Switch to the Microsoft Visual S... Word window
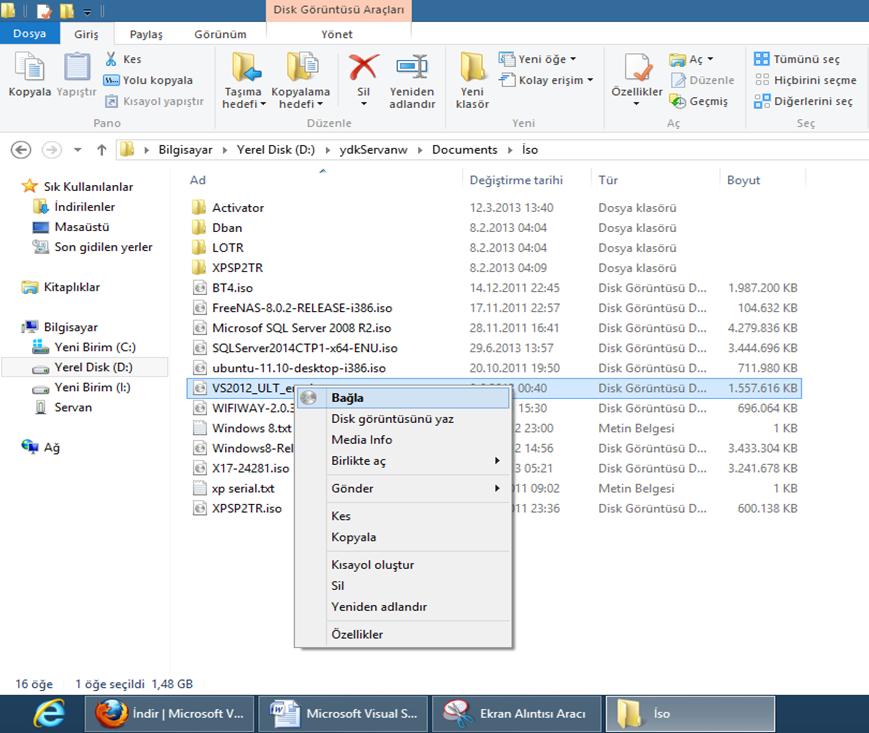Viewport: 869px width, 733px height. click(x=343, y=714)
